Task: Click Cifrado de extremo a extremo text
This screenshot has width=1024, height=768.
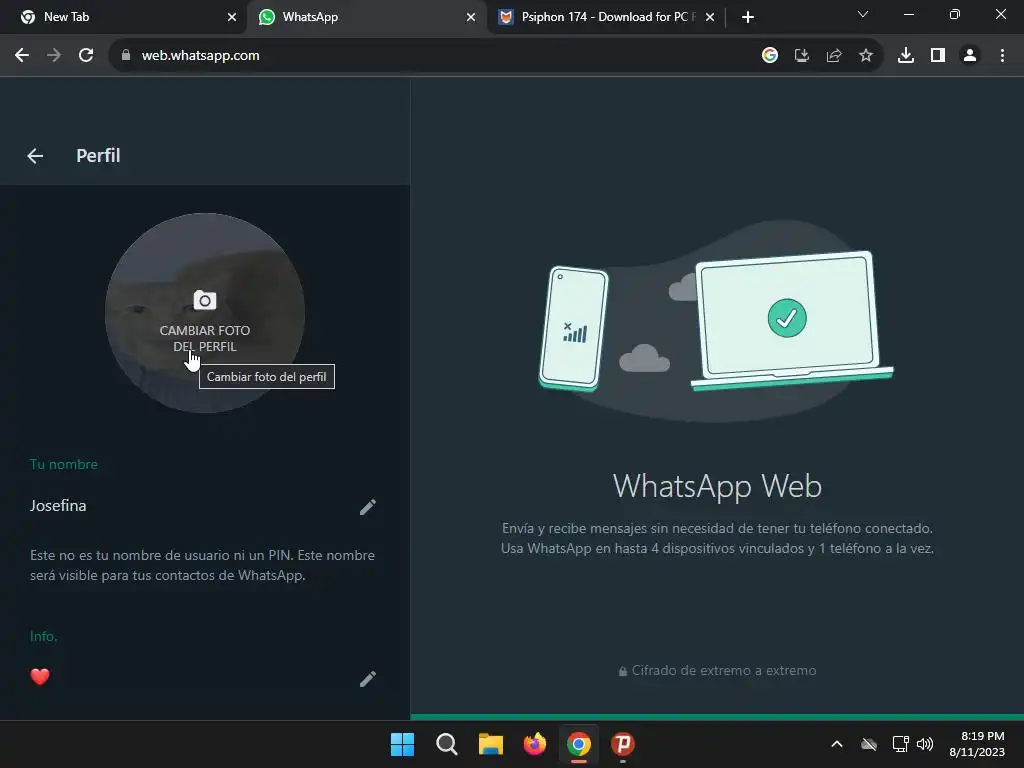Action: 724,671
